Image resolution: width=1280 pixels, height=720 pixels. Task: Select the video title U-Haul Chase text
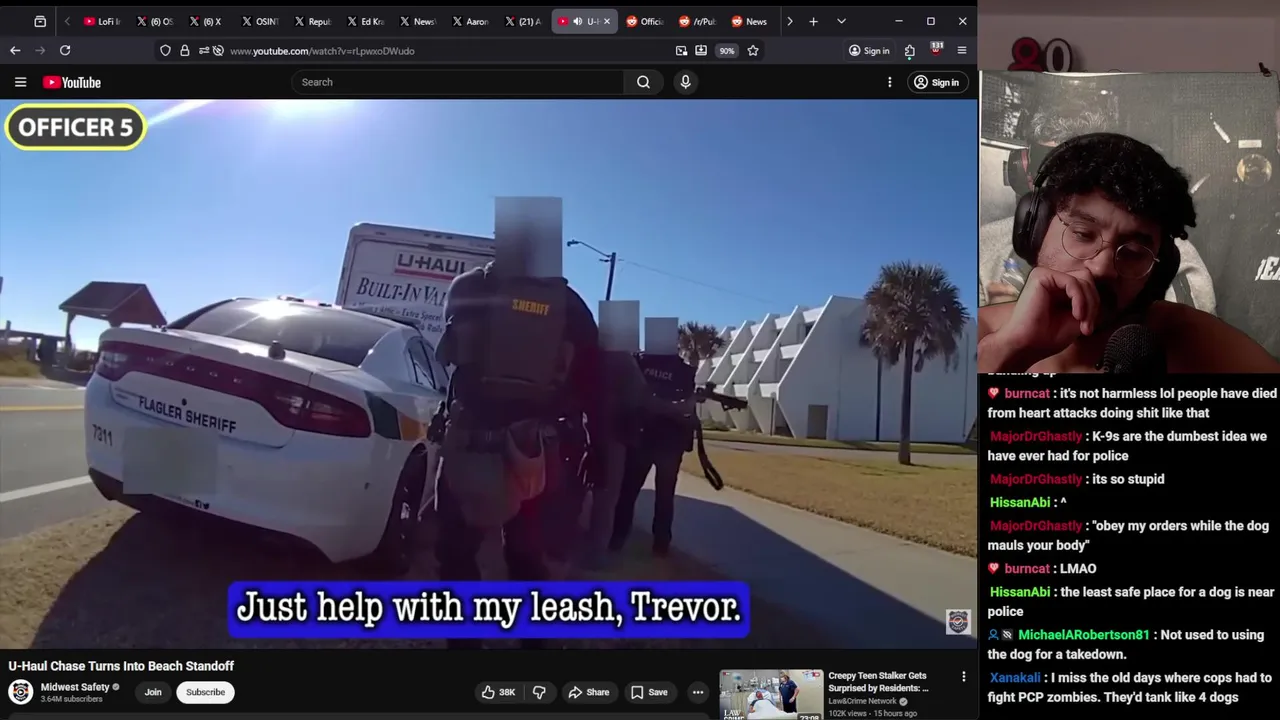[x=121, y=666]
